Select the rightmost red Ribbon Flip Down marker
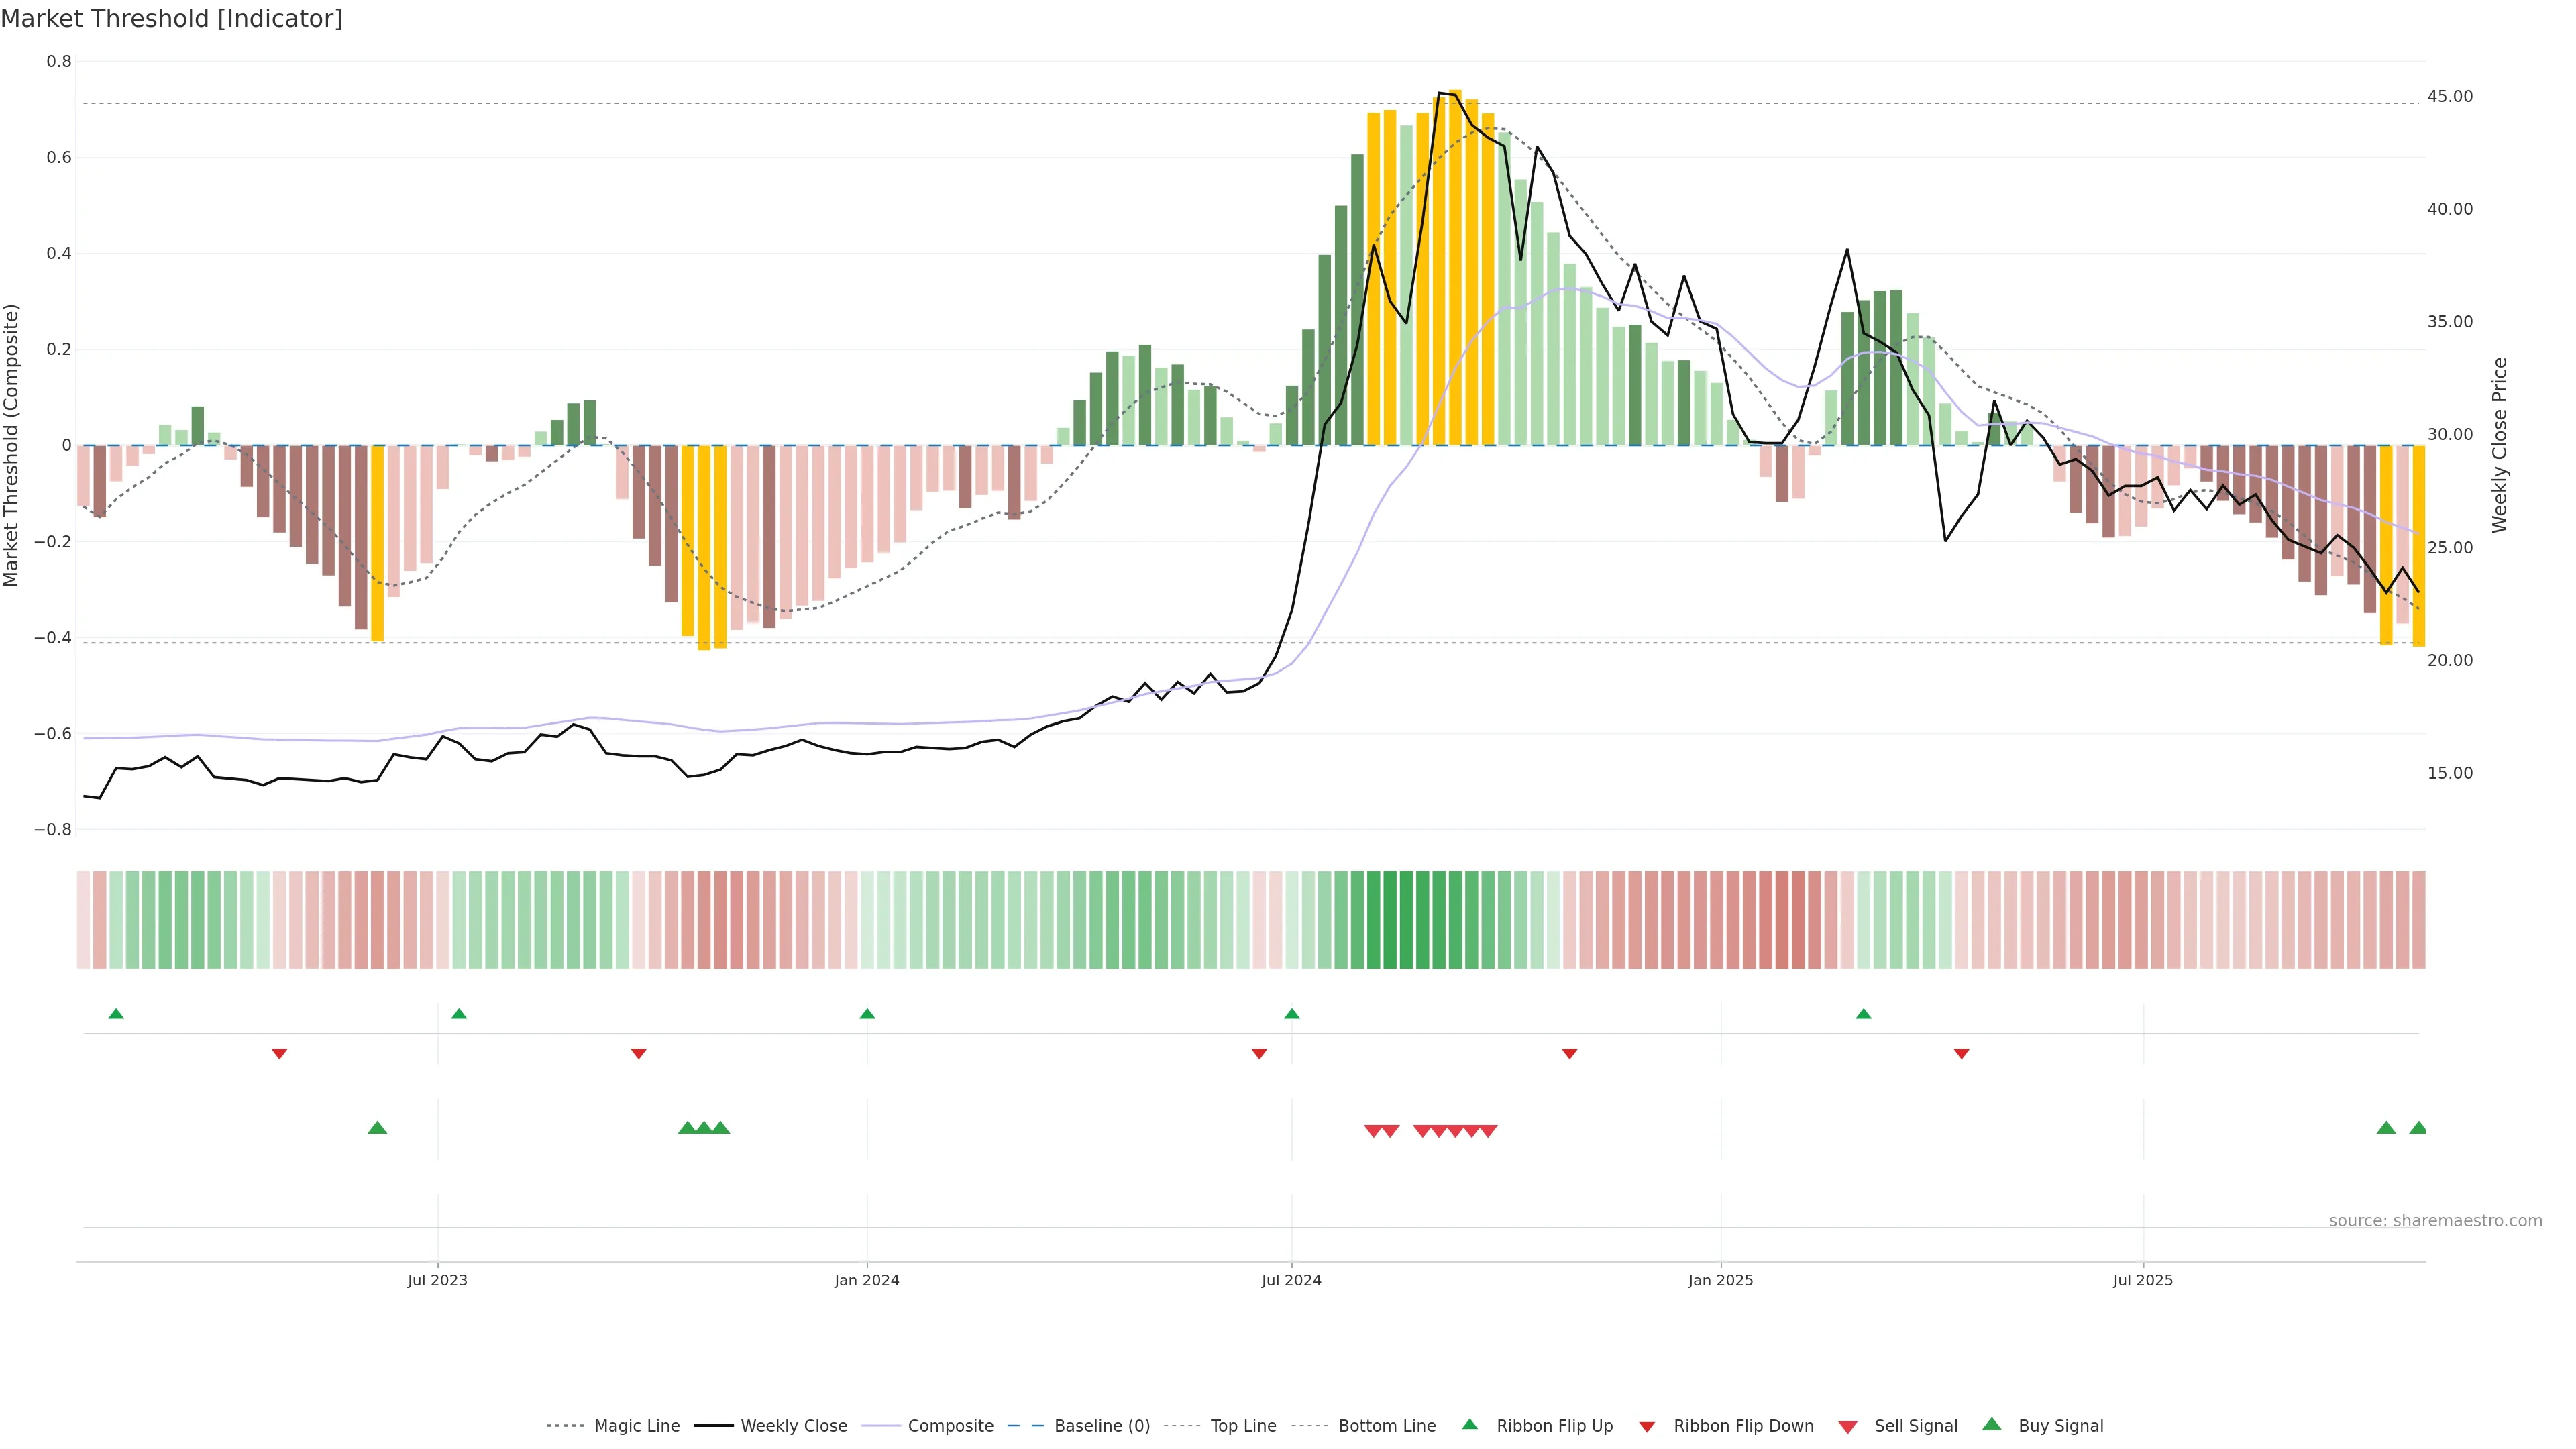2576x1449 pixels. click(1961, 1054)
